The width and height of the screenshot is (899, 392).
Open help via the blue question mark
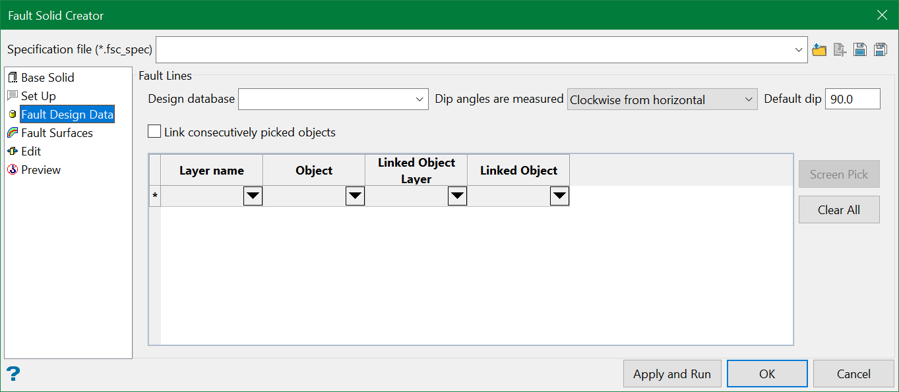point(13,374)
